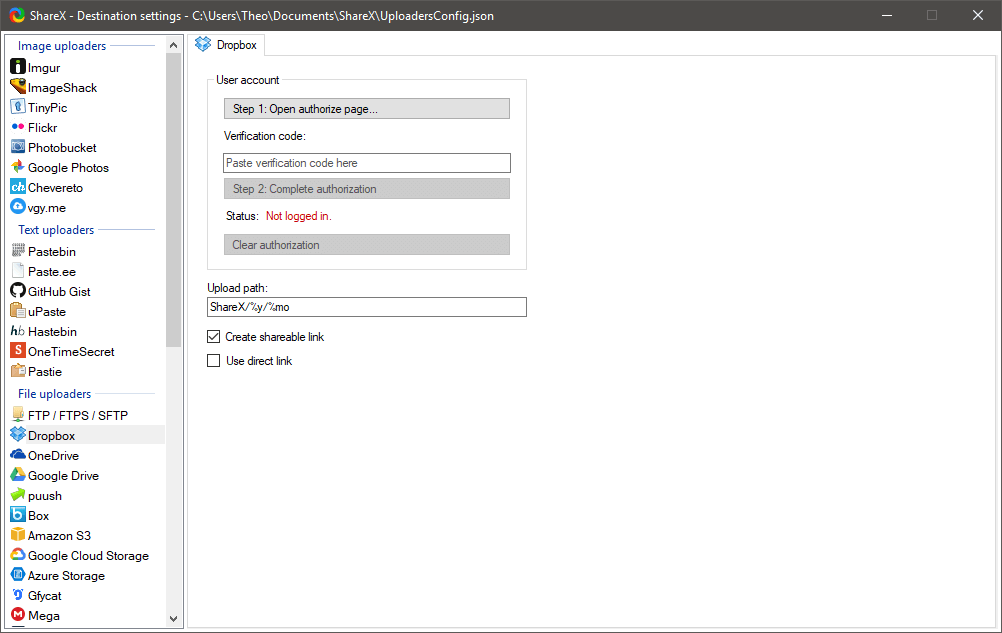Close the Destination settings window
The image size is (1002, 633).
(978, 15)
